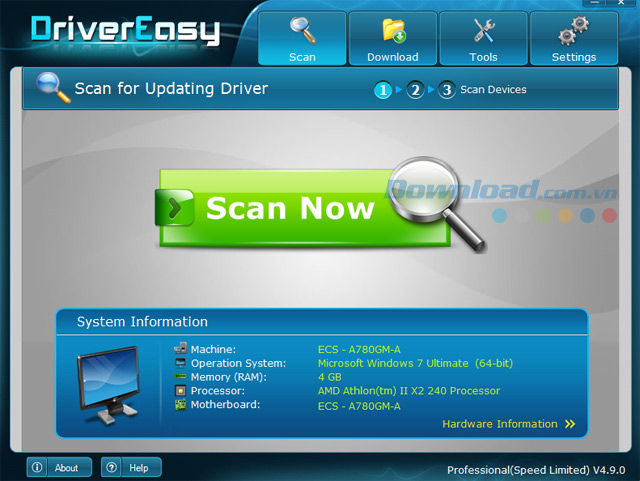Click 'AMD Athlon(tm) II X2 240 Processor' text
Image resolution: width=640 pixels, height=481 pixels.
point(409,391)
